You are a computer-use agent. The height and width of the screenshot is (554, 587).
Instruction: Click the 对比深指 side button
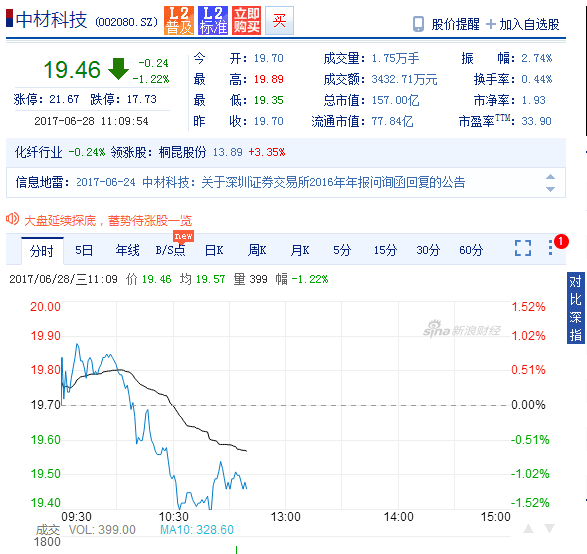pyautogui.click(x=575, y=308)
